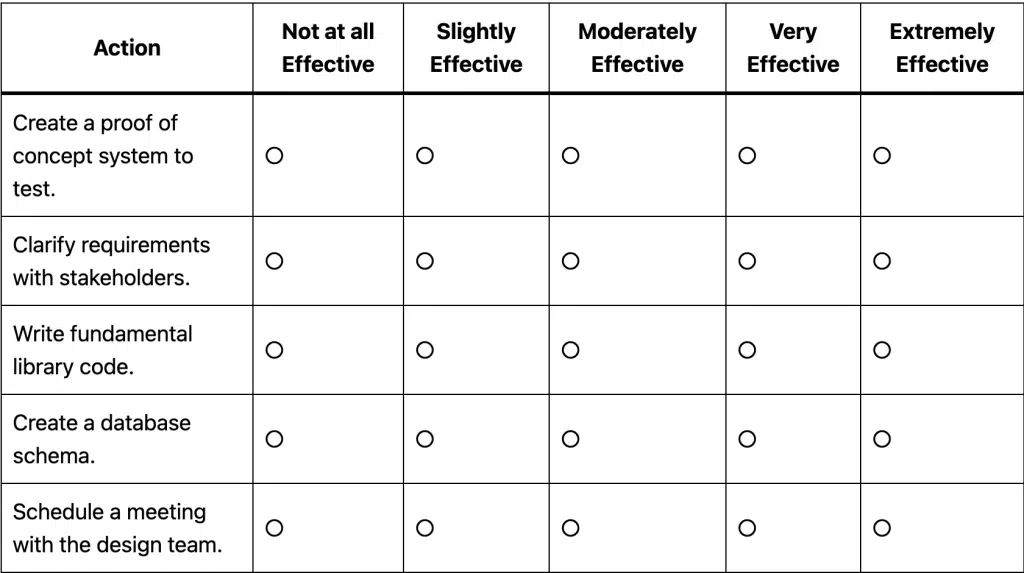This screenshot has height=573, width=1024.
Task: Rate writing library code as Moderately Effective
Action: (x=571, y=350)
